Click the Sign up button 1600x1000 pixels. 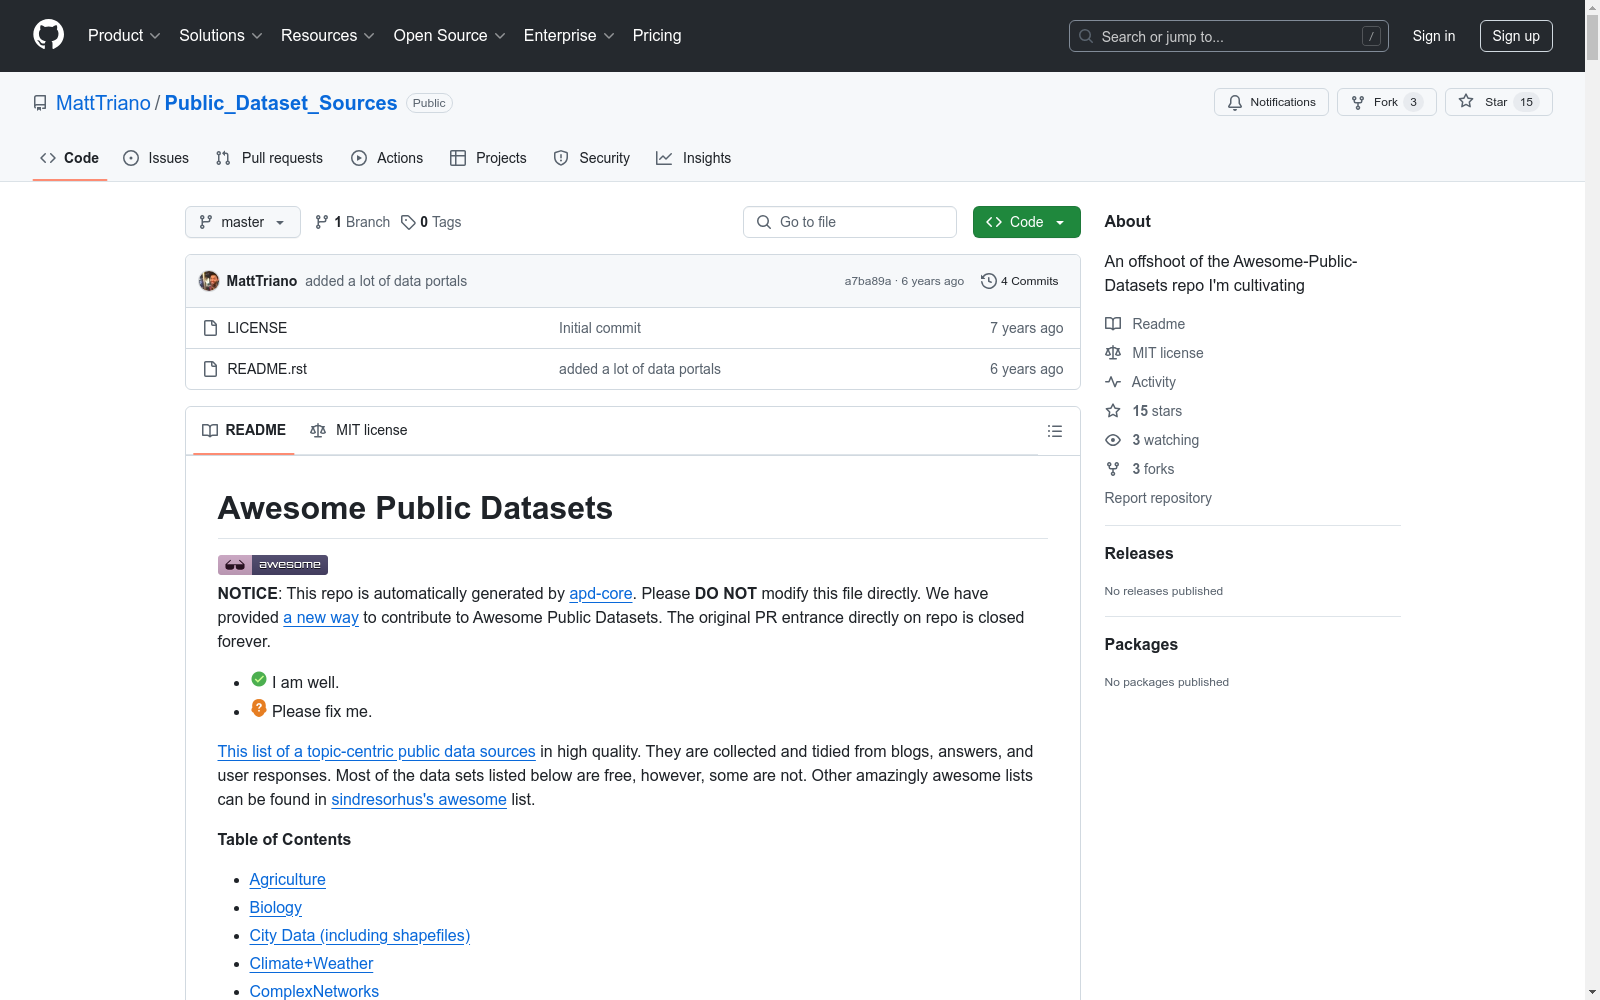pyautogui.click(x=1516, y=35)
